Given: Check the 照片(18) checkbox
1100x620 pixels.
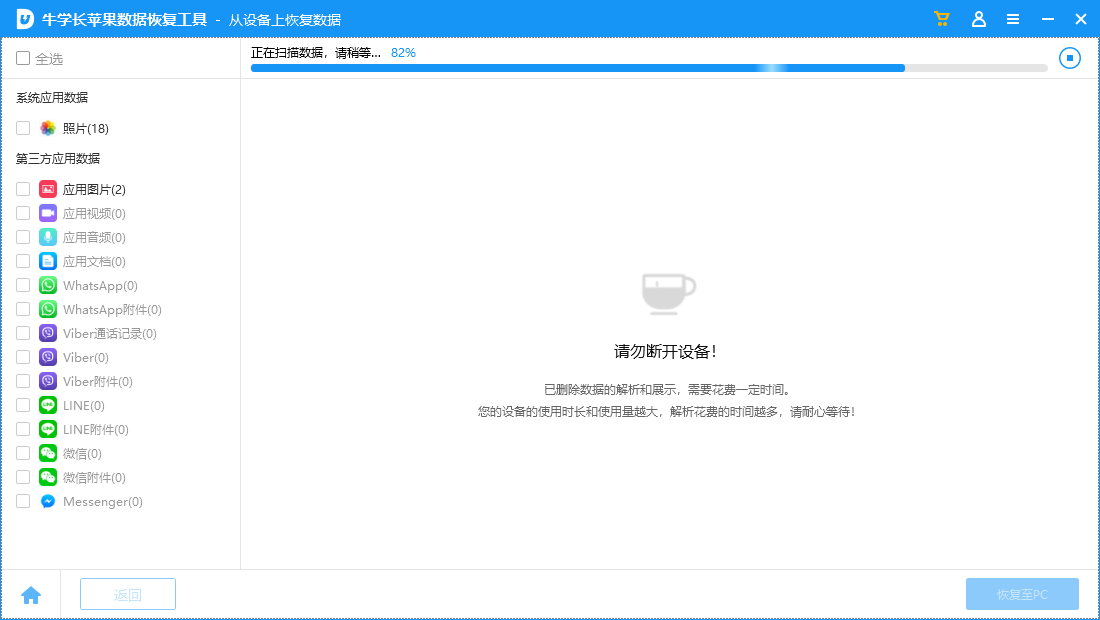Looking at the screenshot, I should (22, 128).
